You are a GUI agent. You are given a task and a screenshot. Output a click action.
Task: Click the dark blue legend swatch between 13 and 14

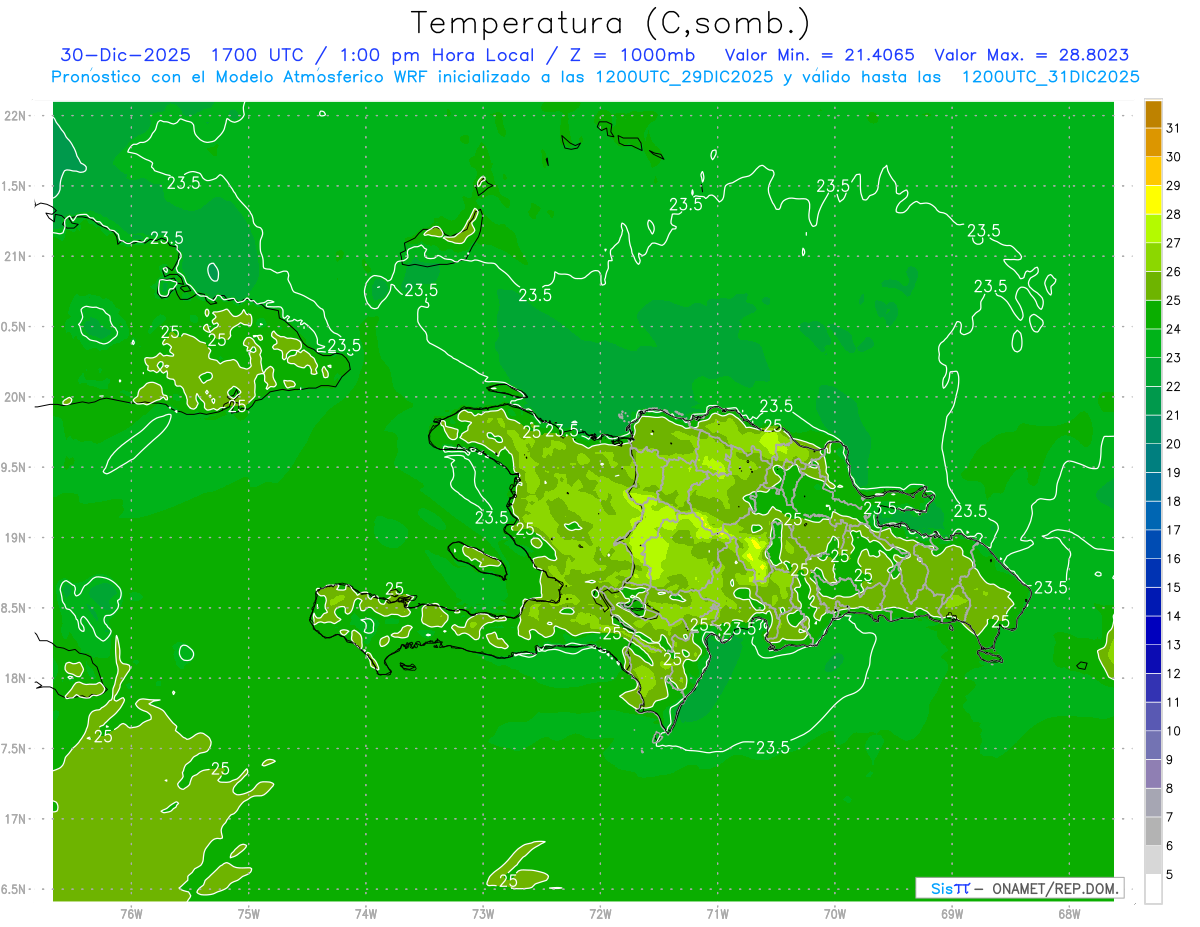click(x=1153, y=630)
